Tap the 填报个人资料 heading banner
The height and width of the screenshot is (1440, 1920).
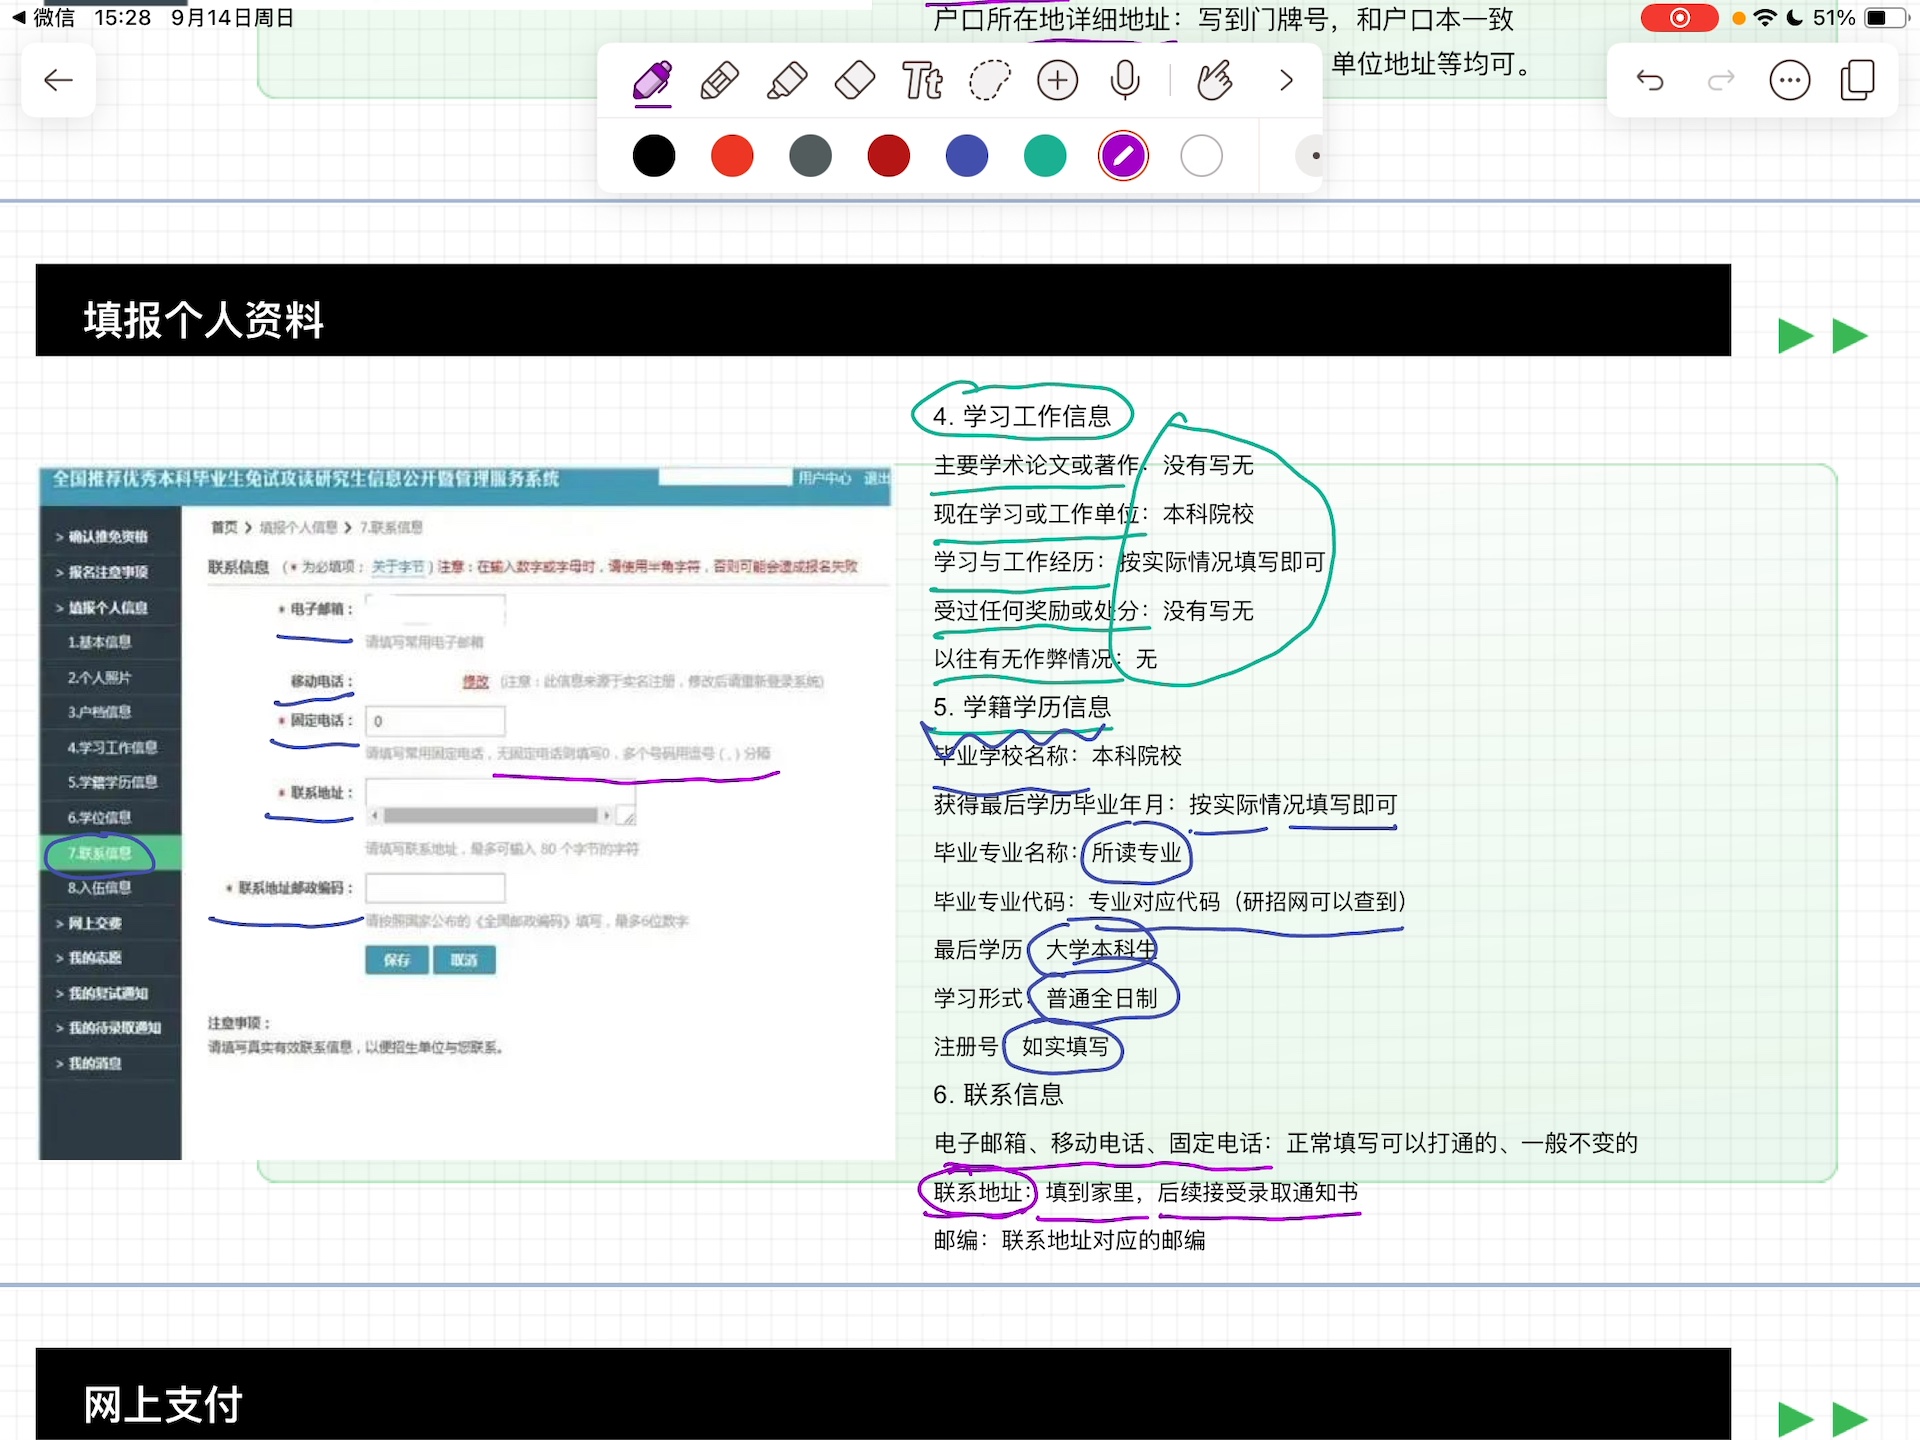point(883,310)
